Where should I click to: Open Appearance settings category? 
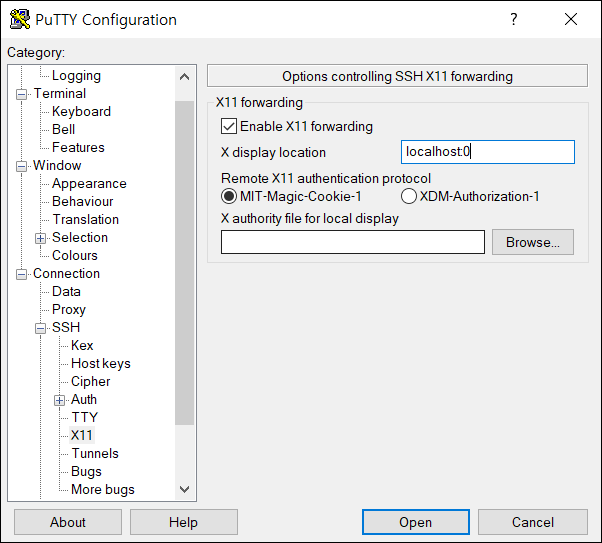click(x=89, y=184)
